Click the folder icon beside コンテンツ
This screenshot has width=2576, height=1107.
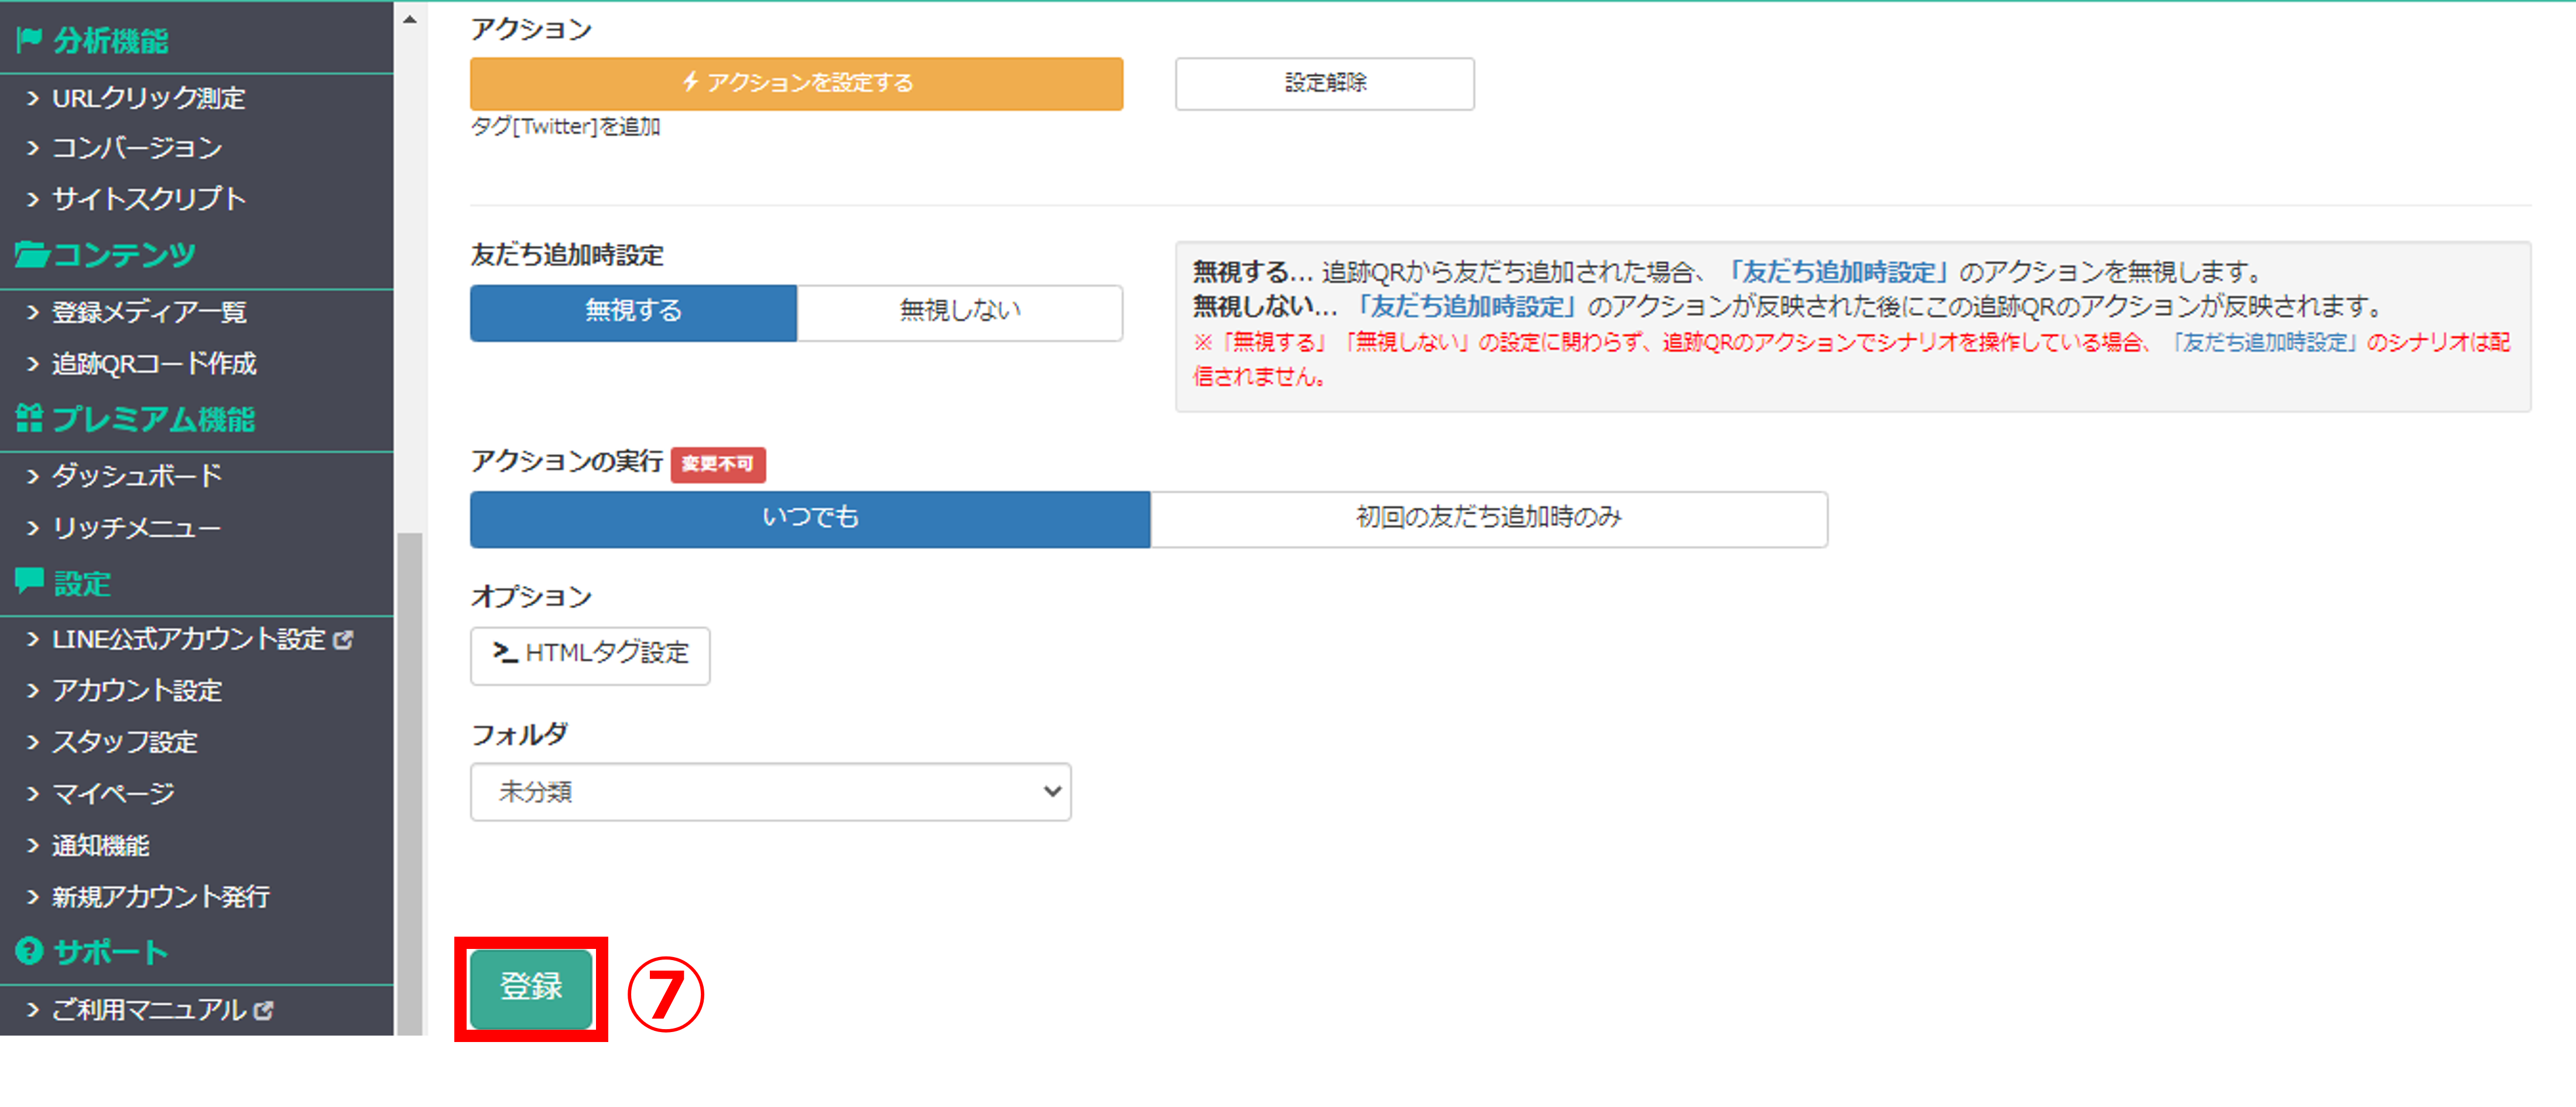point(32,255)
